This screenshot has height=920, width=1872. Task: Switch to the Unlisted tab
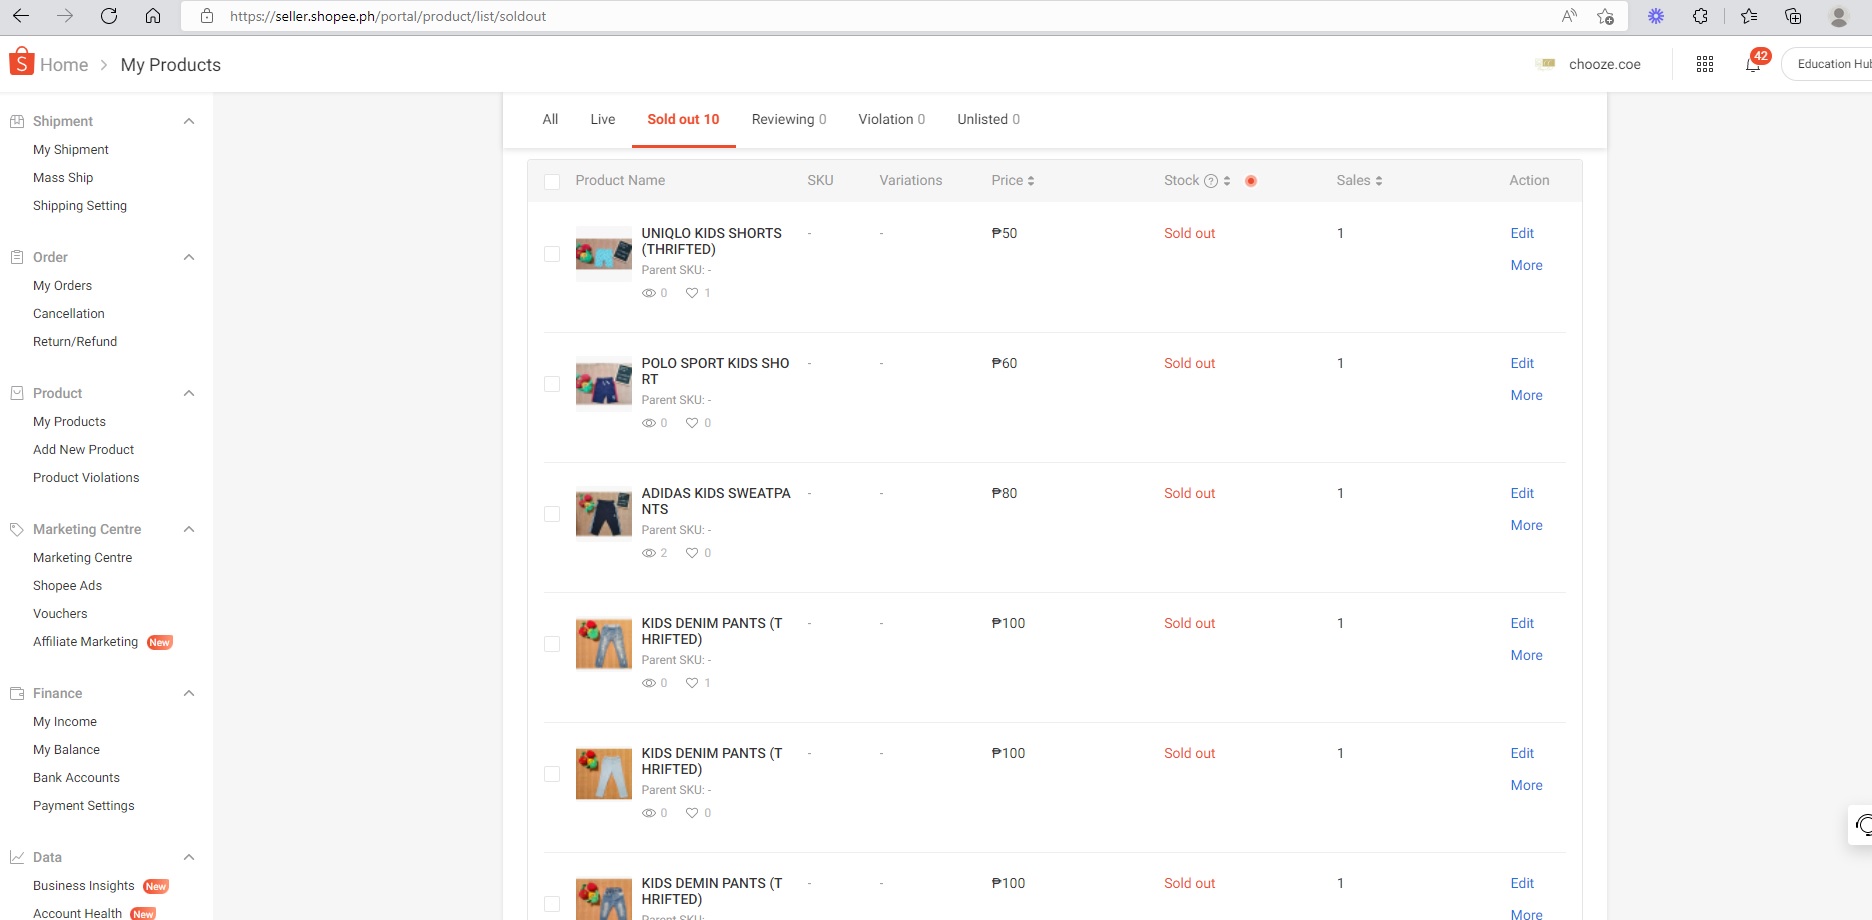click(988, 119)
